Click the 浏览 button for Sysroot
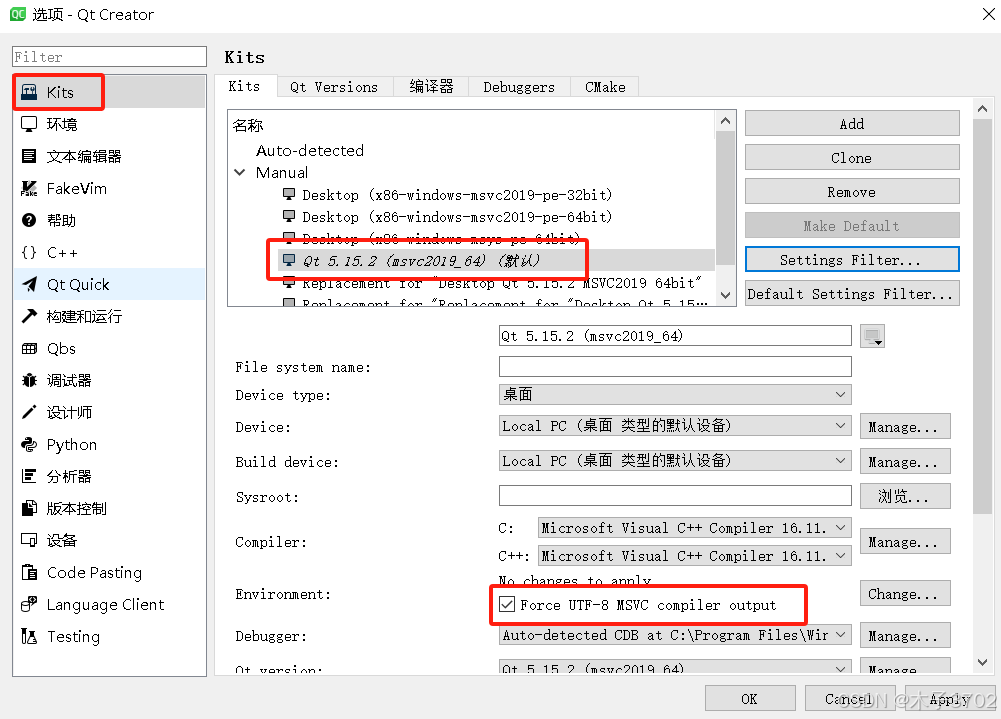Viewport: 1001px width, 719px height. point(905,496)
